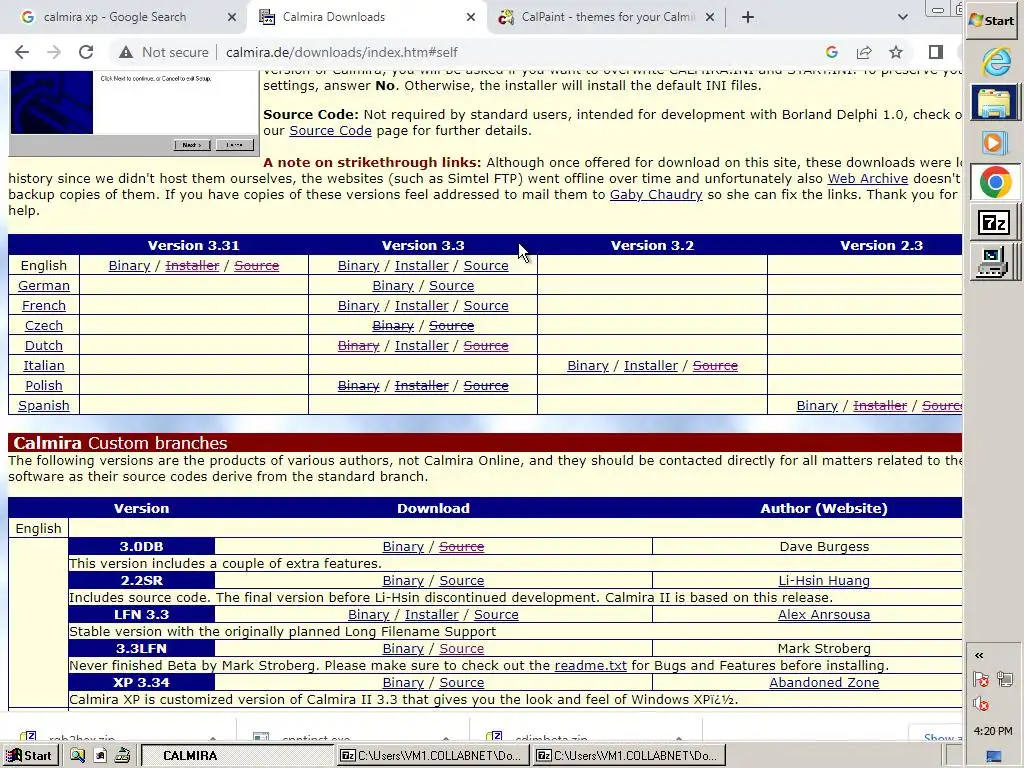Download 3.0DB Binary by Dave Burgess
Viewport: 1024px width, 768px height.
coord(403,547)
